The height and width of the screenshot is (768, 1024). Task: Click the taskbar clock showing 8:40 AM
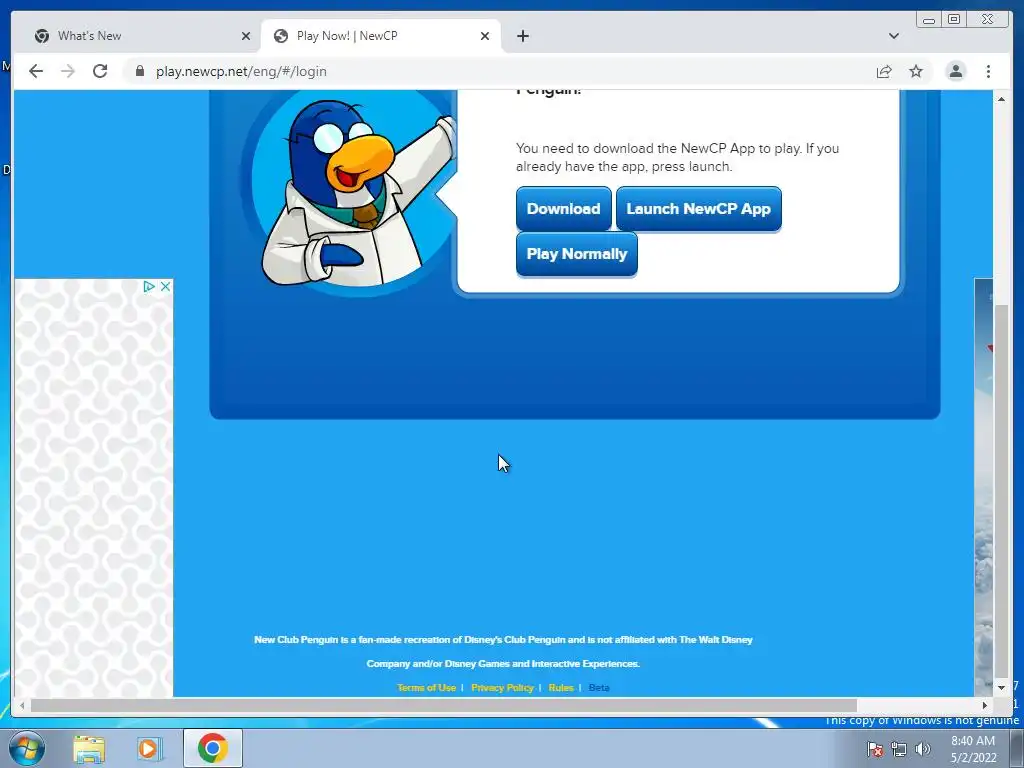point(973,749)
